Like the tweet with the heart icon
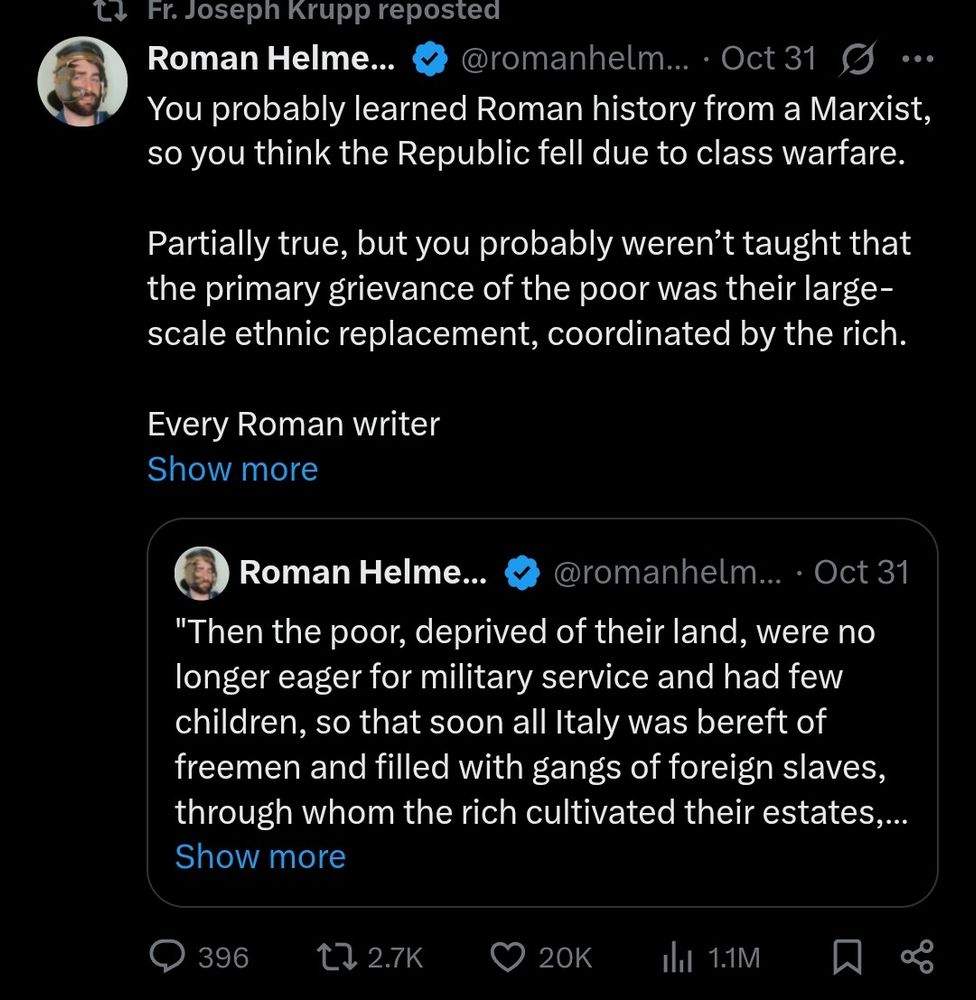The image size is (976, 1000). pyautogui.click(x=508, y=957)
